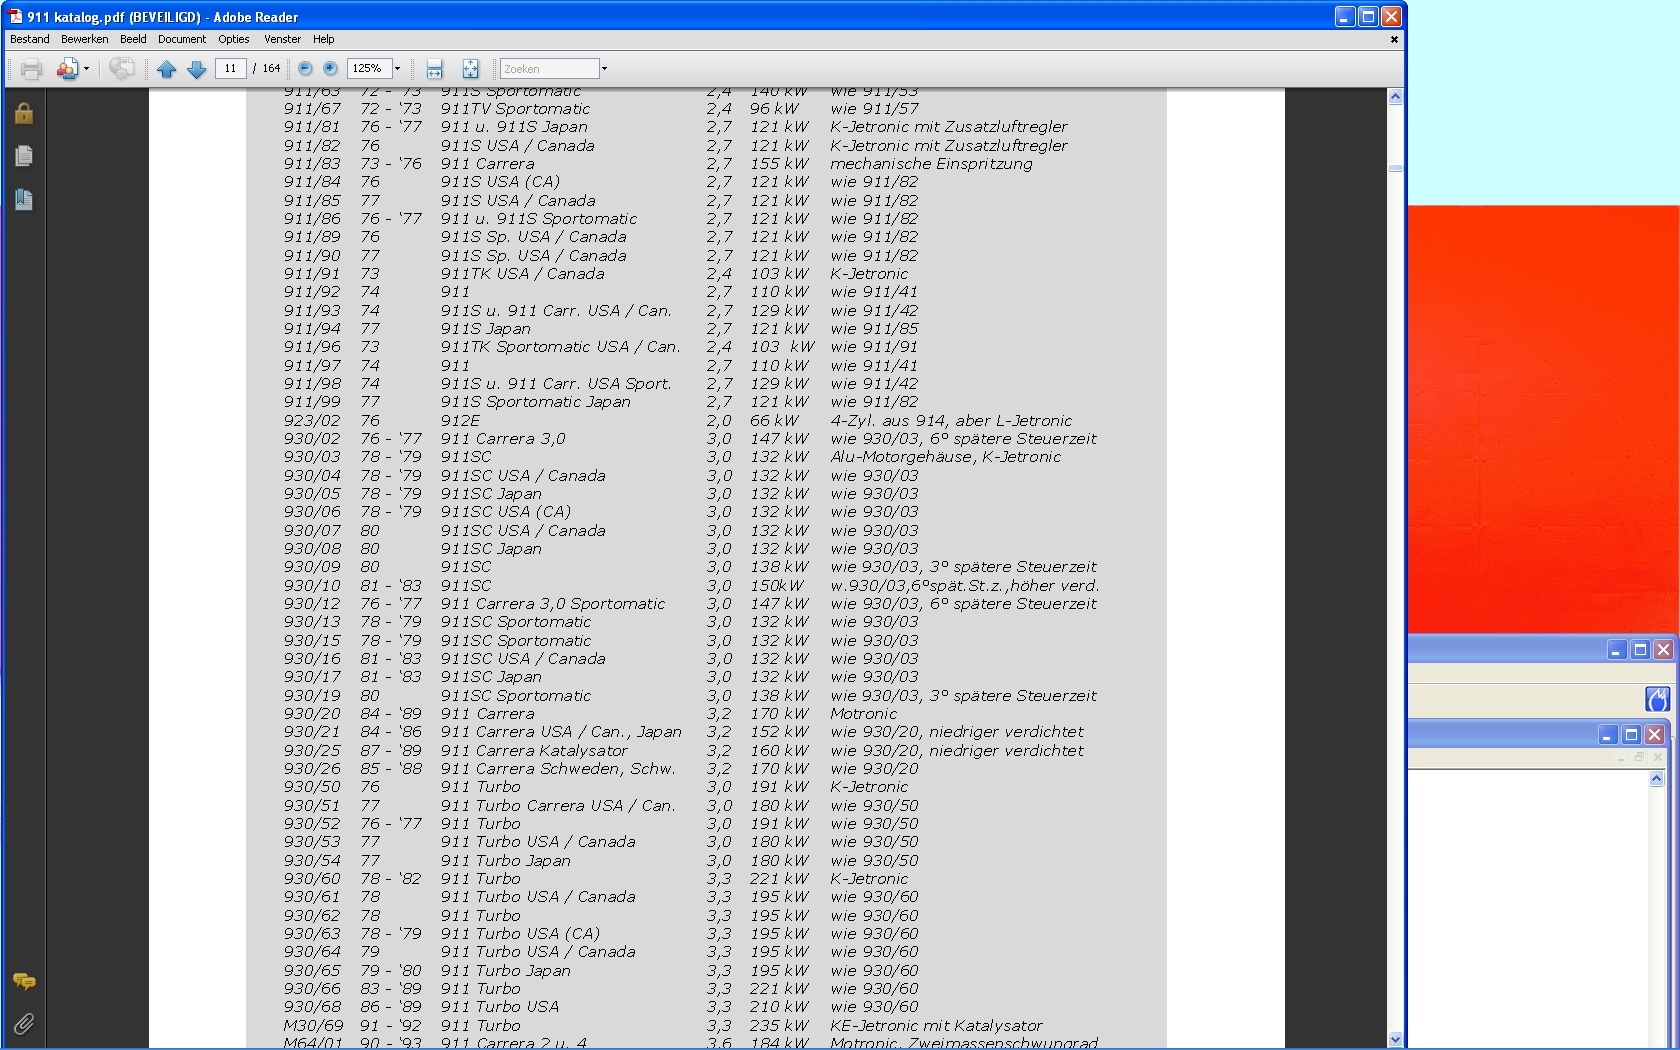This screenshot has height=1050, width=1680.
Task: Click the vertical scrollbar down arrow
Action: [x=1395, y=1039]
